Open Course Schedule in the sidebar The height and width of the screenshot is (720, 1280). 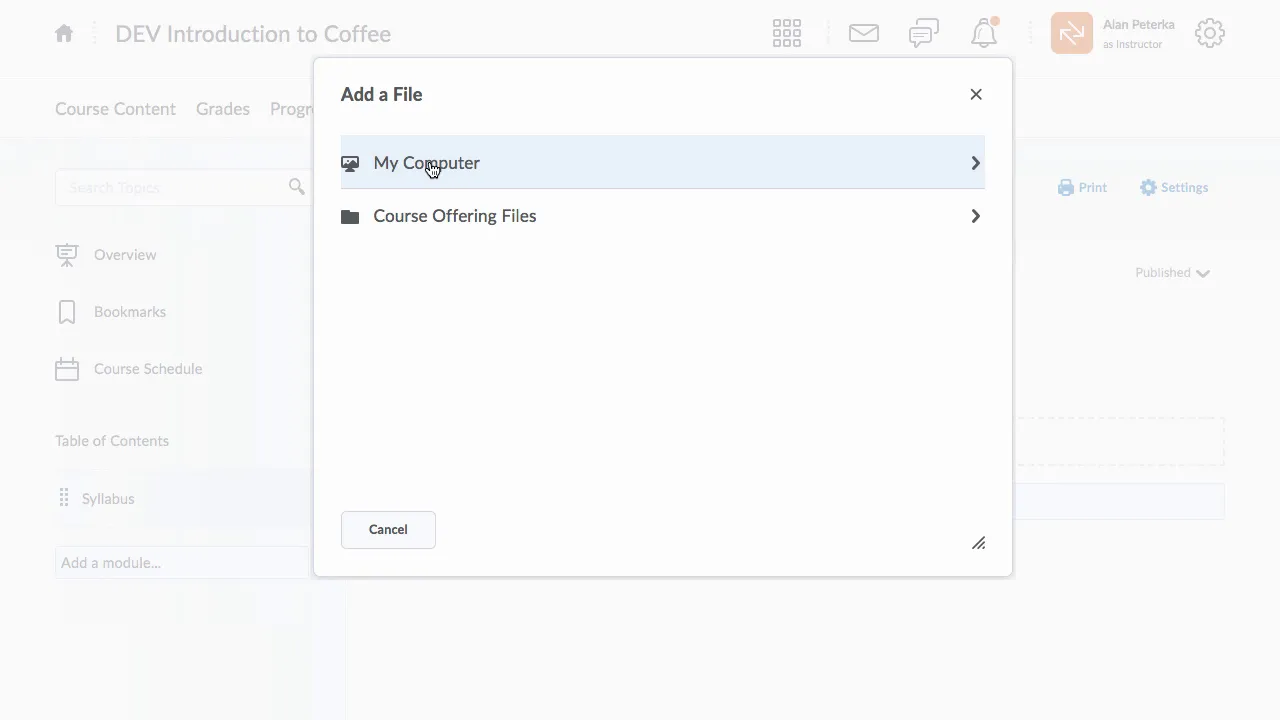(148, 369)
